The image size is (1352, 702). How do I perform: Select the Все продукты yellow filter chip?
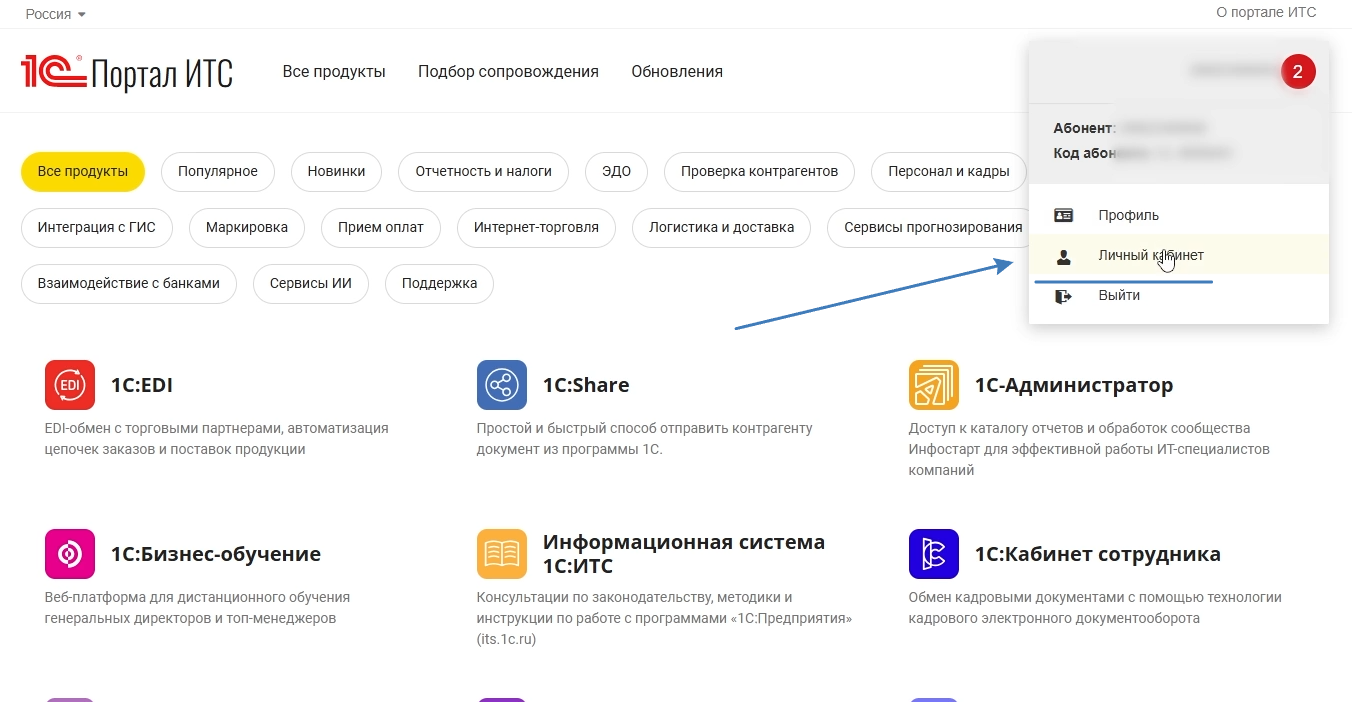pyautogui.click(x=83, y=171)
